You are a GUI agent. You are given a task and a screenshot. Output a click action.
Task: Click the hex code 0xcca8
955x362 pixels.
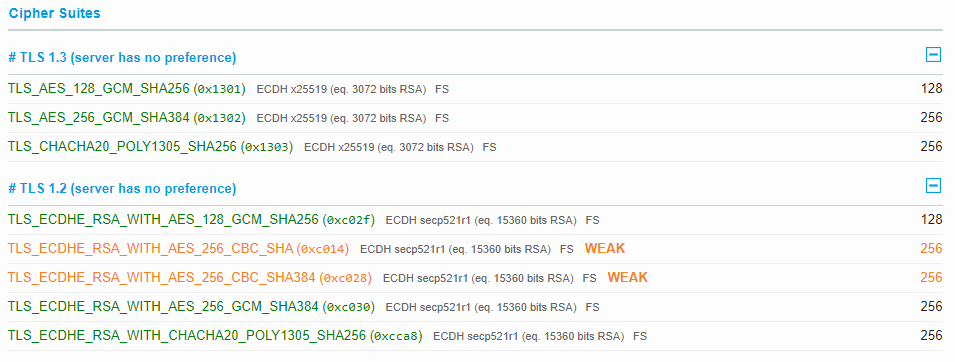(396, 336)
